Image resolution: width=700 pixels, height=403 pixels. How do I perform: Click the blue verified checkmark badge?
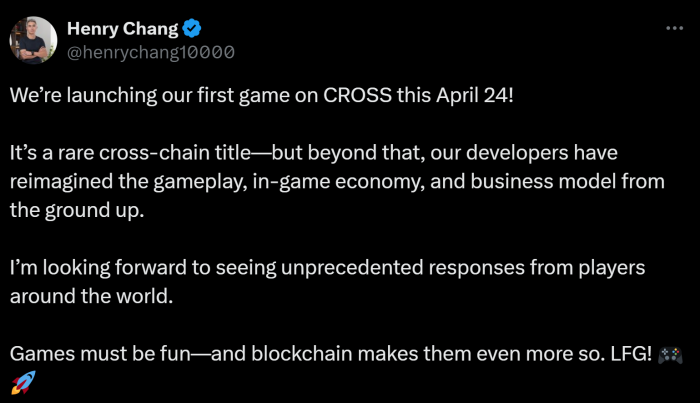pyautogui.click(x=192, y=29)
